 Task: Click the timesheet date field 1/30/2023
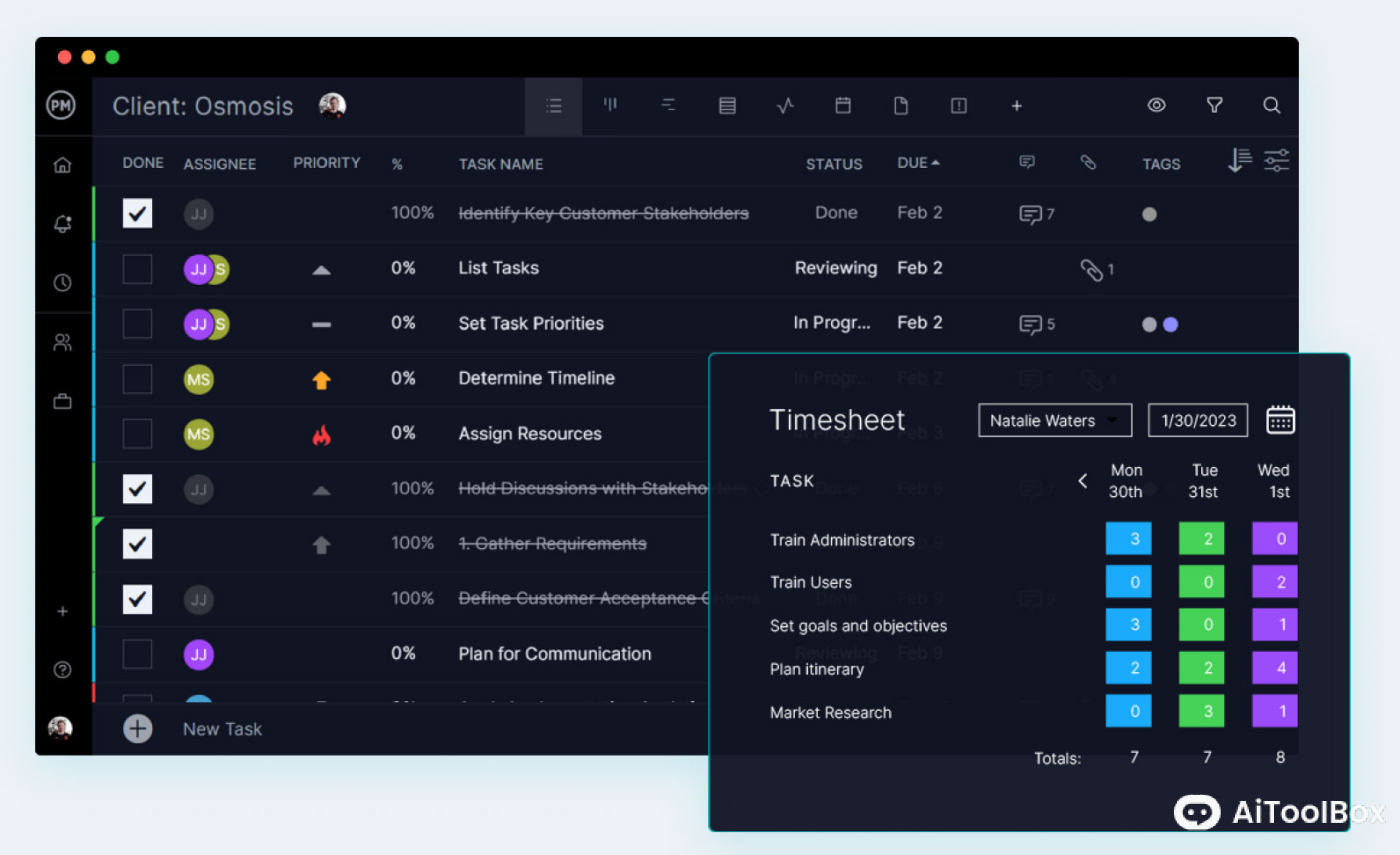click(1198, 421)
